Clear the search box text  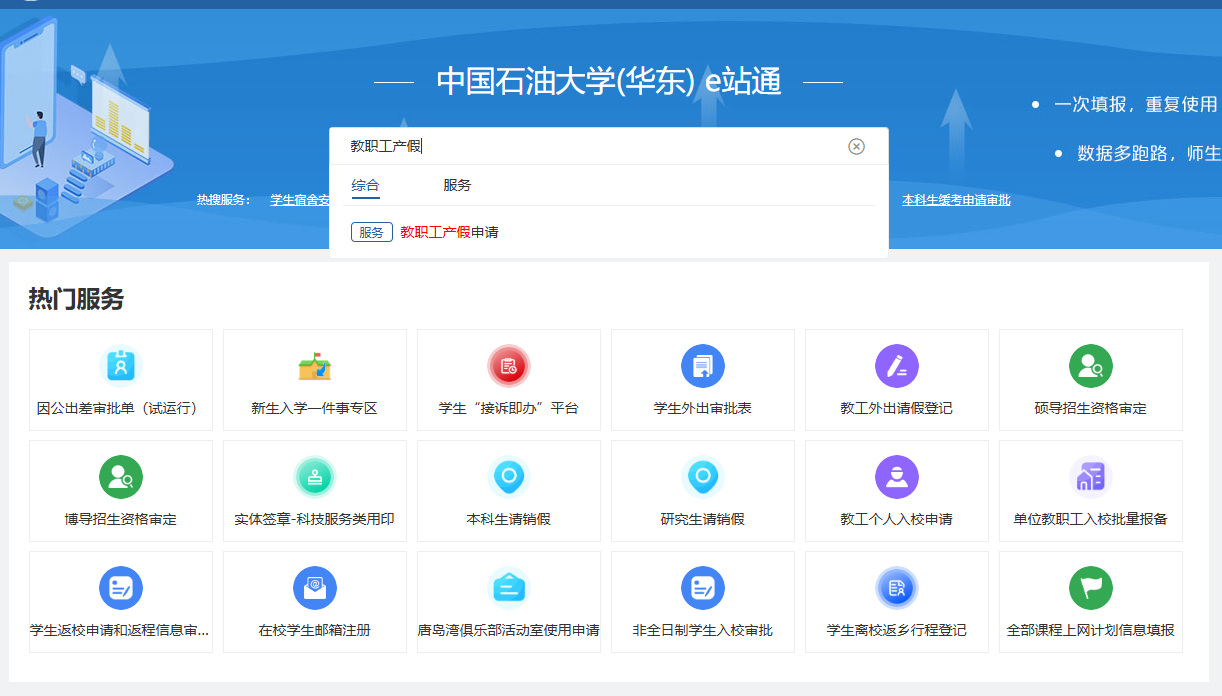coord(856,147)
